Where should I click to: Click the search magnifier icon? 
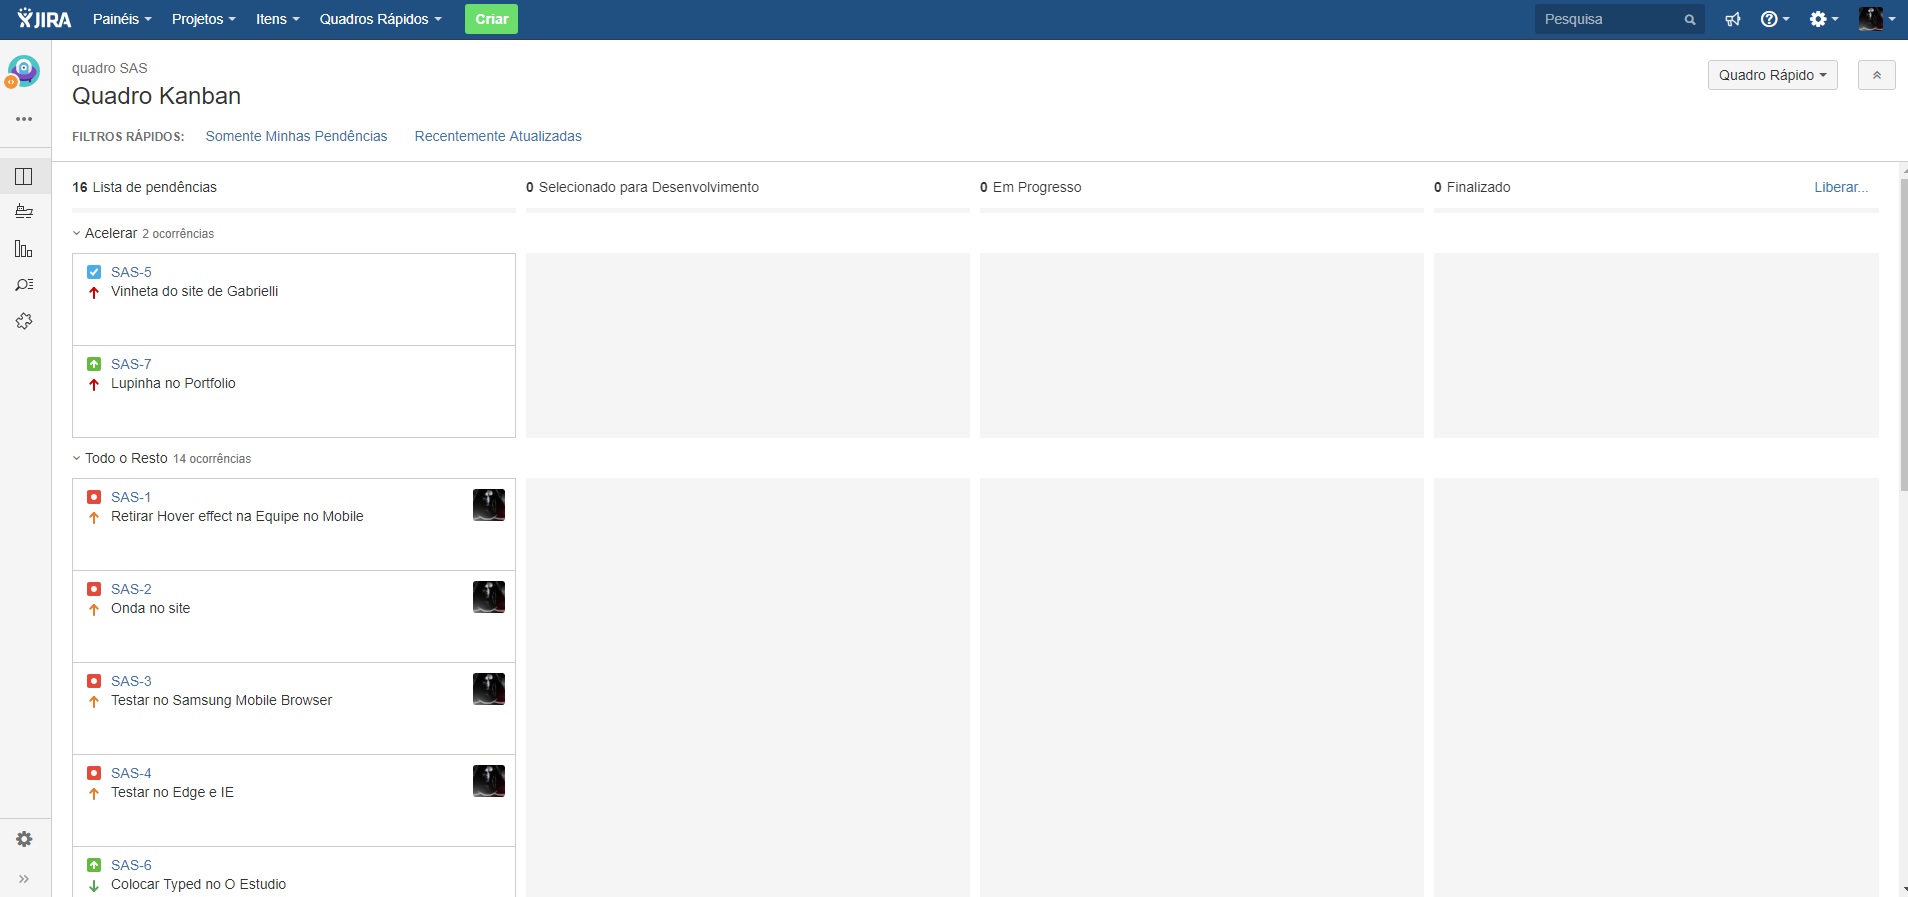(1690, 19)
